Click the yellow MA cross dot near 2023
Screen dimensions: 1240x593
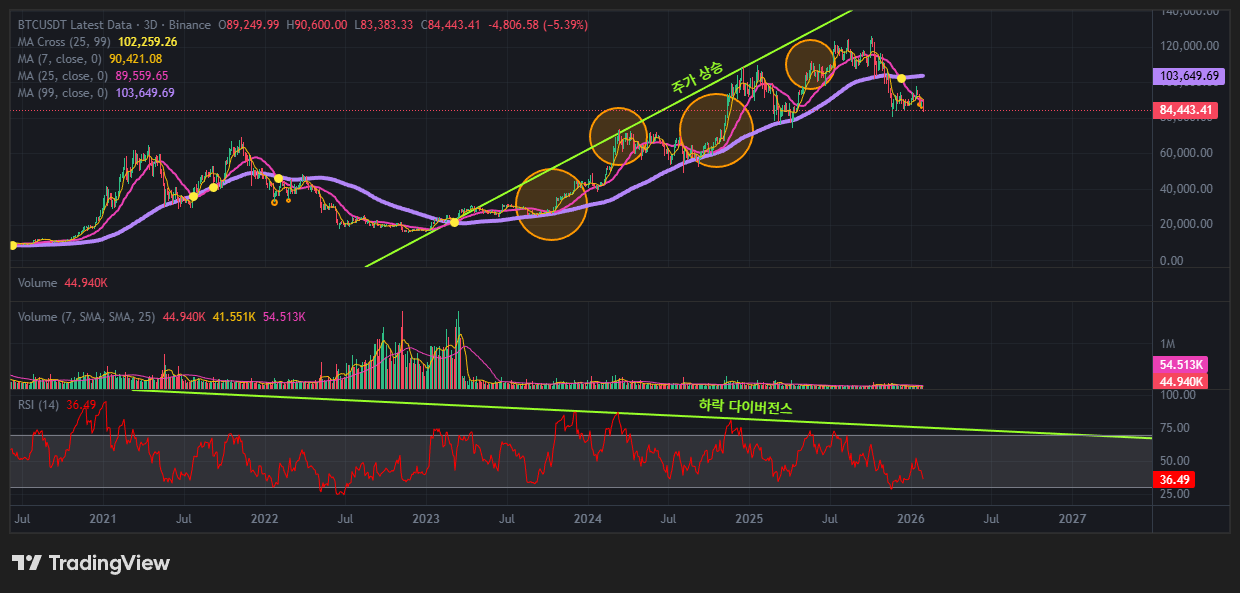pos(454,222)
